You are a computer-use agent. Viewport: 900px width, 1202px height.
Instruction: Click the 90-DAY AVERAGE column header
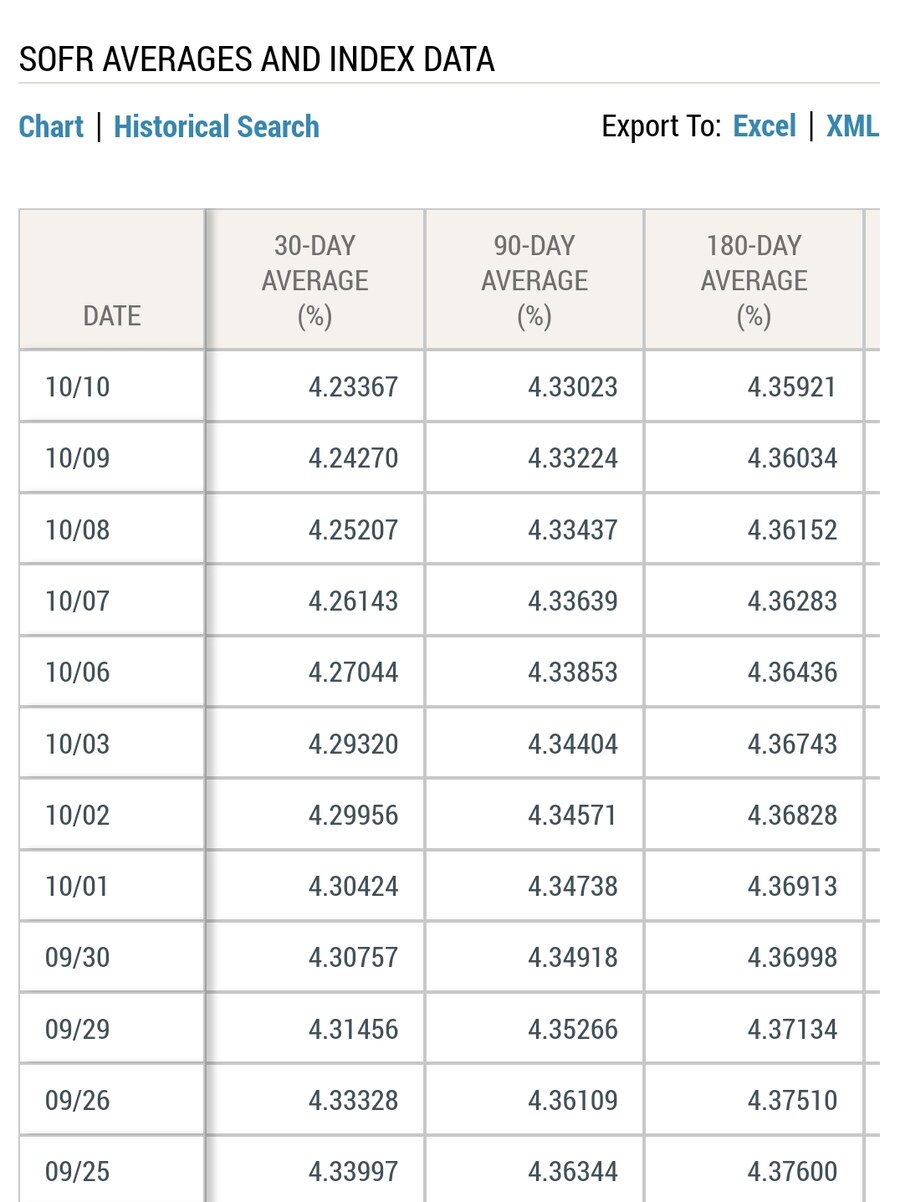coord(534,281)
